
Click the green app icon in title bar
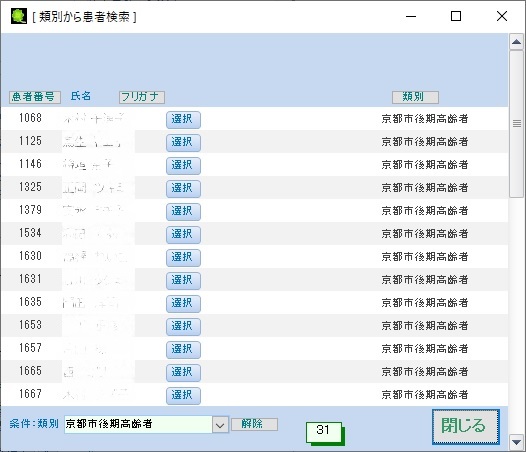19,16
